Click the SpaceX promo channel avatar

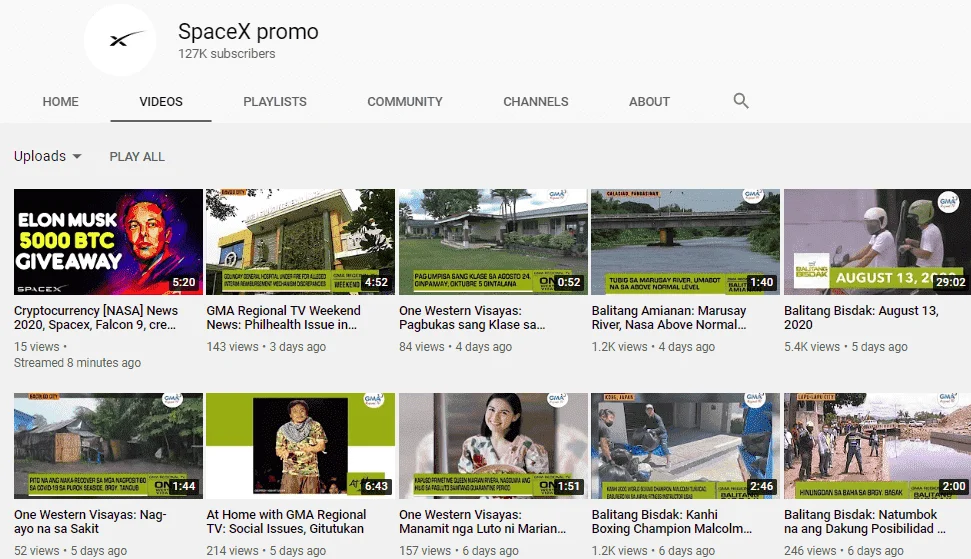tap(120, 40)
